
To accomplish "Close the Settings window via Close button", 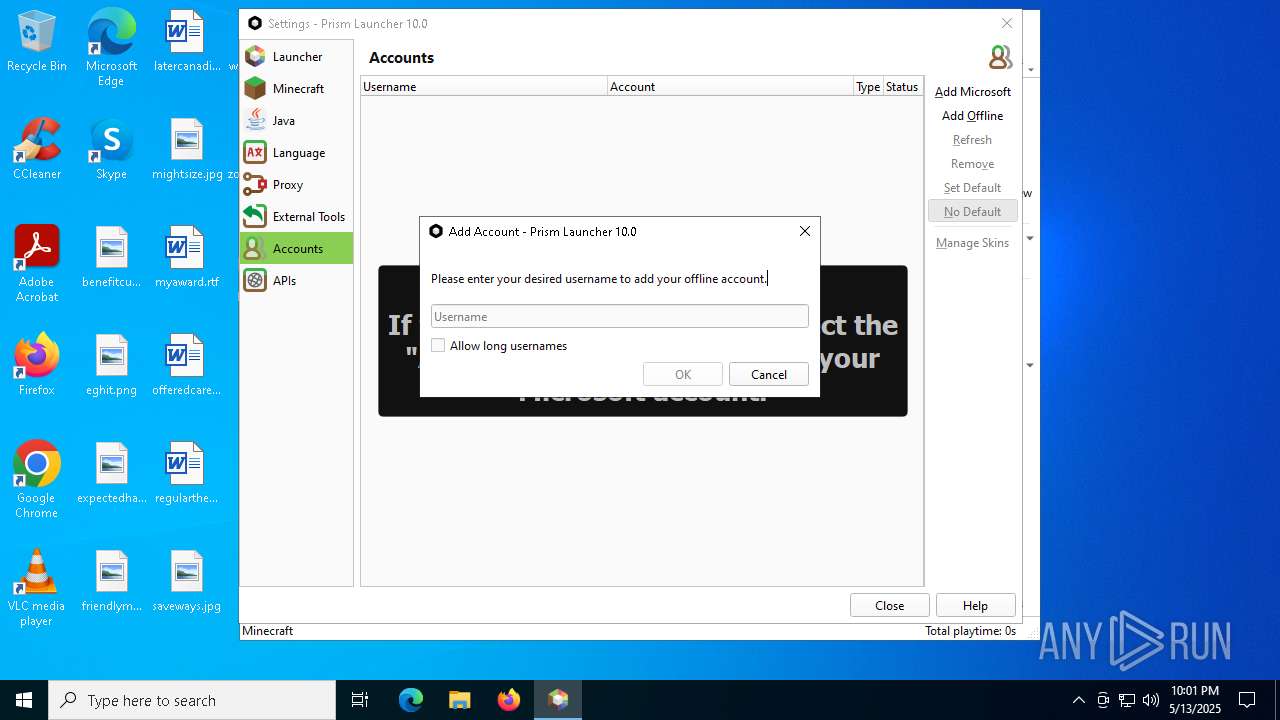I will (x=889, y=605).
